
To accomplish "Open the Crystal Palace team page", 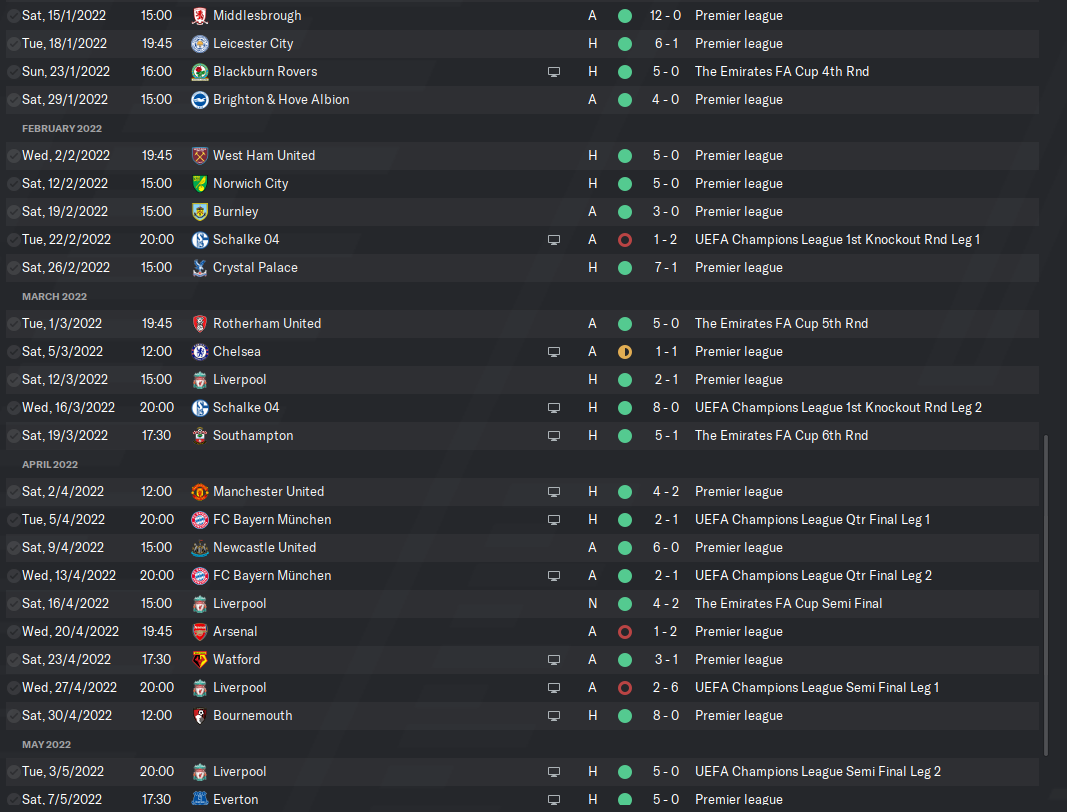I will pos(255,268).
